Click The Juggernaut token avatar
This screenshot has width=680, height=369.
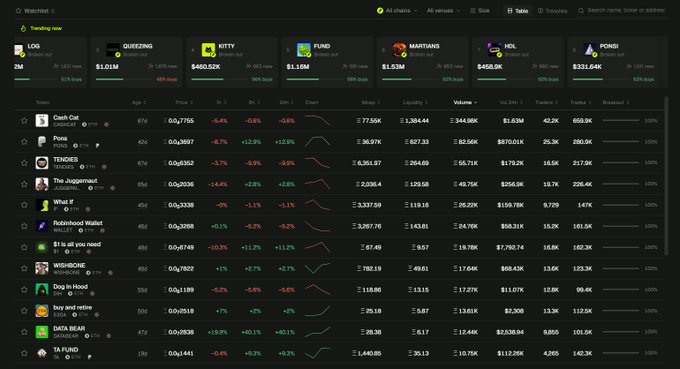(x=42, y=184)
